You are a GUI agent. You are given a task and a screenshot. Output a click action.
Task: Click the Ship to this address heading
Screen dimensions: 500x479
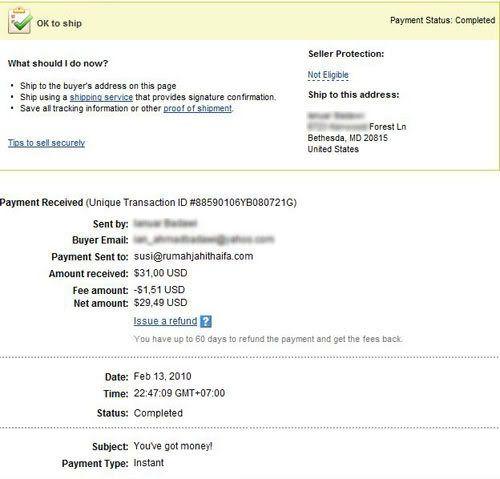(x=354, y=95)
